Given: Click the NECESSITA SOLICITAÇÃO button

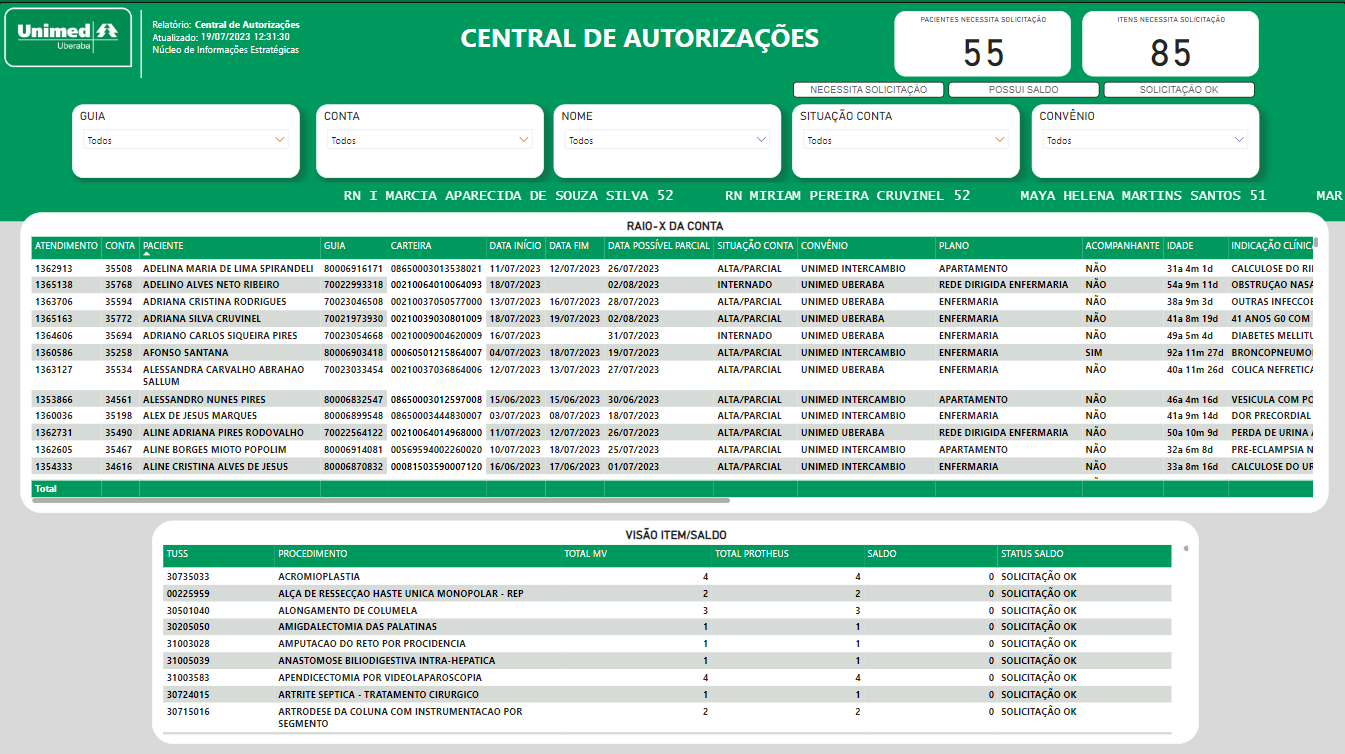Looking at the screenshot, I should tap(868, 90).
